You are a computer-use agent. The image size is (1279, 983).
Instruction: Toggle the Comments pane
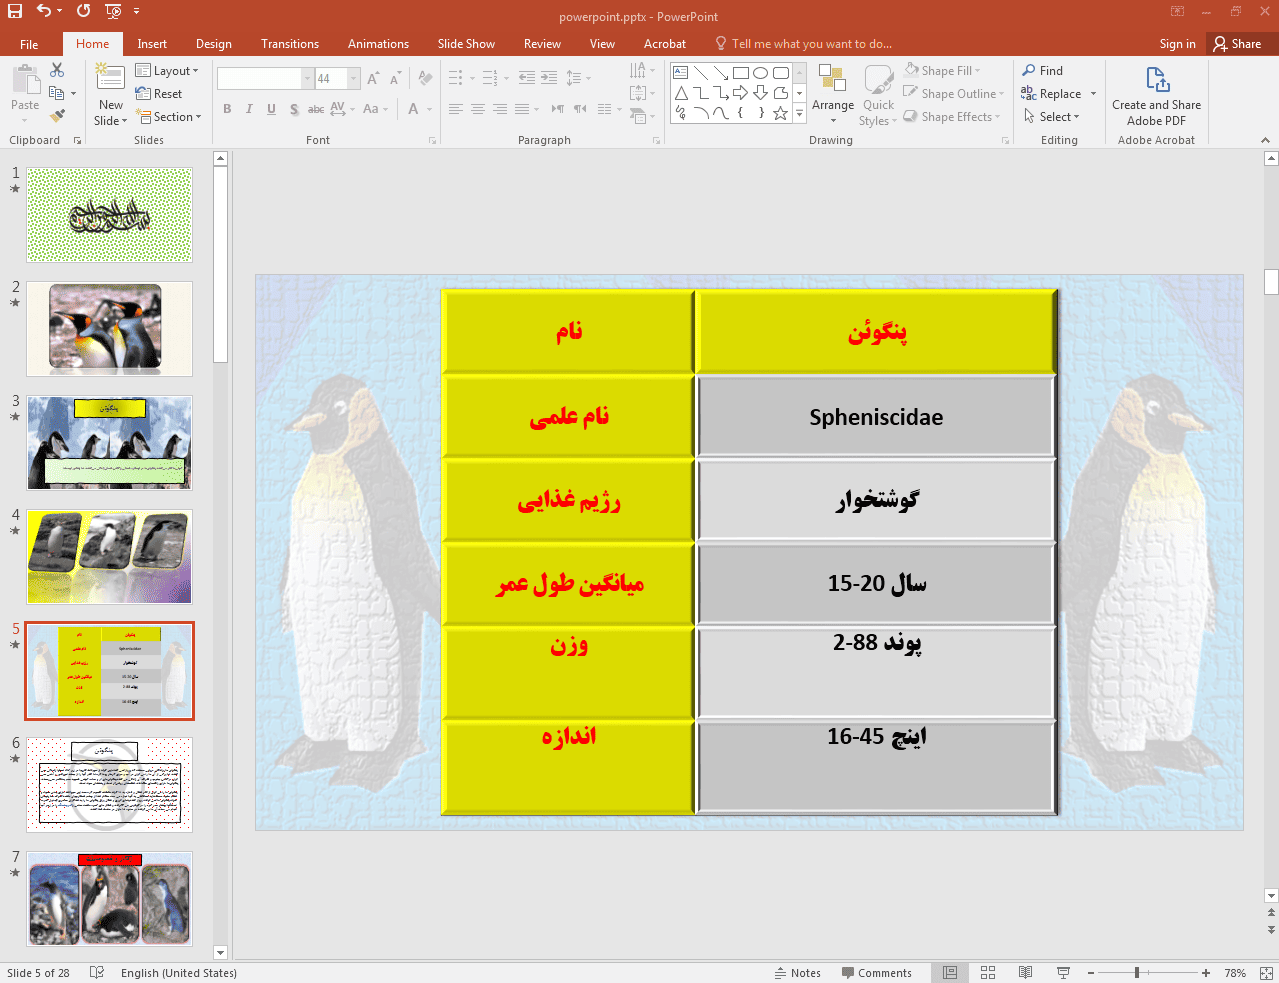click(877, 973)
